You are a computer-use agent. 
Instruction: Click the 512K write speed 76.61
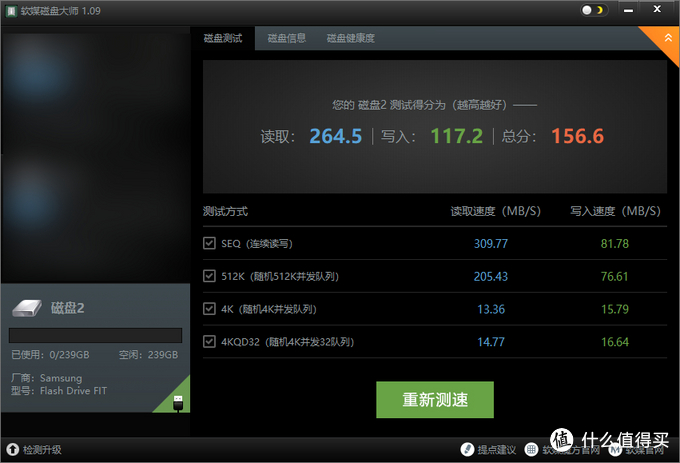tap(615, 277)
